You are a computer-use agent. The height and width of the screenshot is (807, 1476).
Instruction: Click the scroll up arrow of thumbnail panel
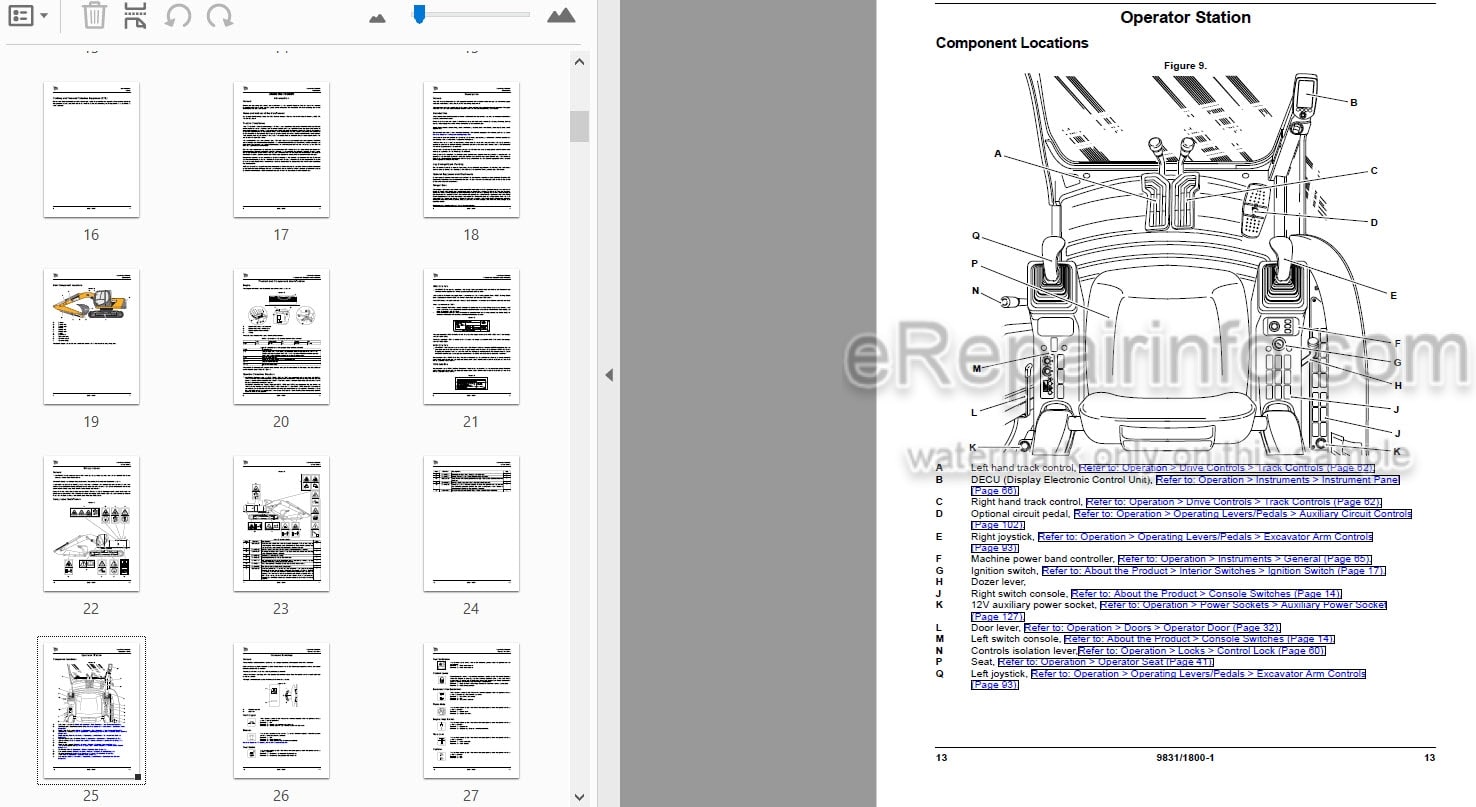tap(579, 61)
